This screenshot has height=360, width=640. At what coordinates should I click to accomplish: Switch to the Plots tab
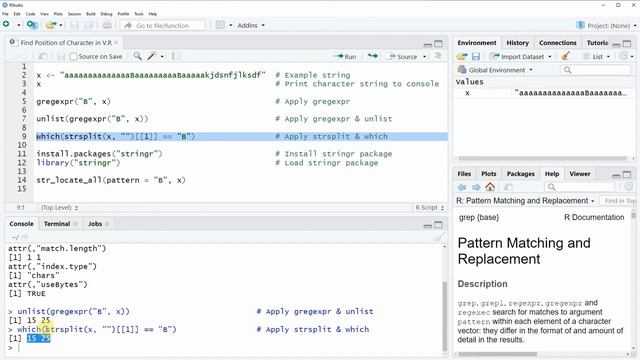[489, 173]
